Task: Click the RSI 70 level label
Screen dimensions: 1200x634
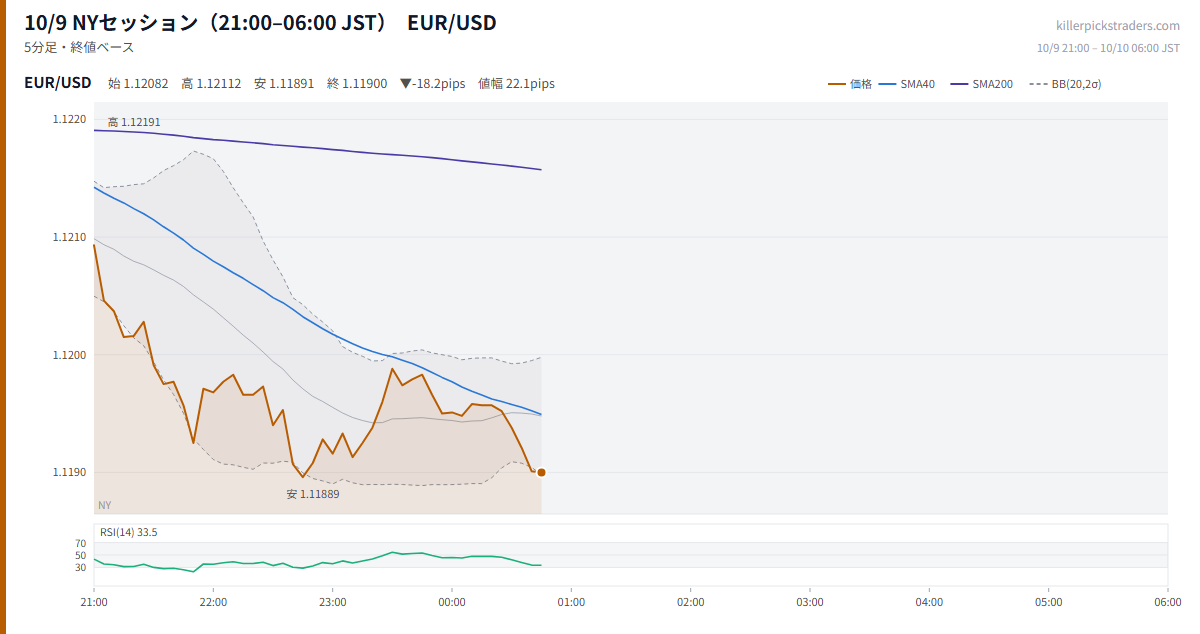Action: click(x=81, y=543)
